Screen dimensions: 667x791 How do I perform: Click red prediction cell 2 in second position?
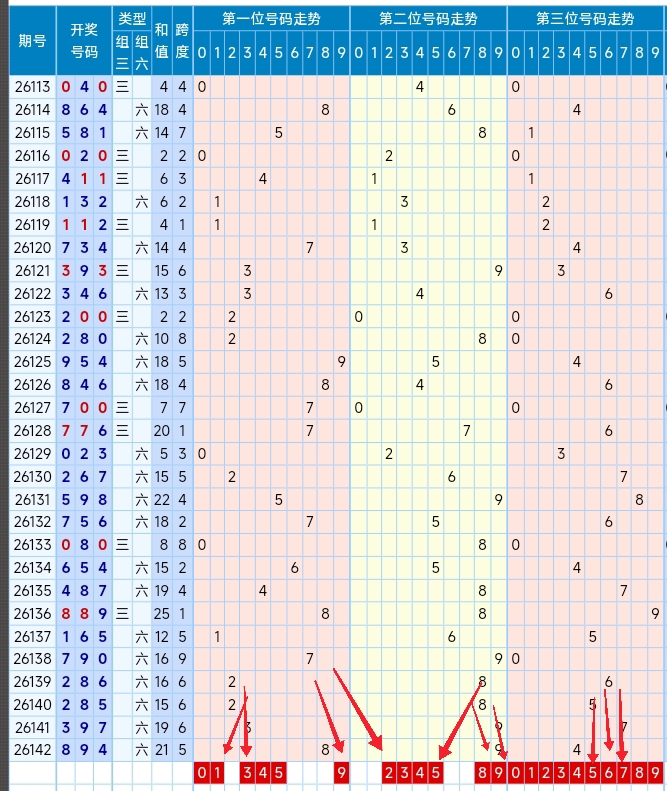pyautogui.click(x=389, y=772)
